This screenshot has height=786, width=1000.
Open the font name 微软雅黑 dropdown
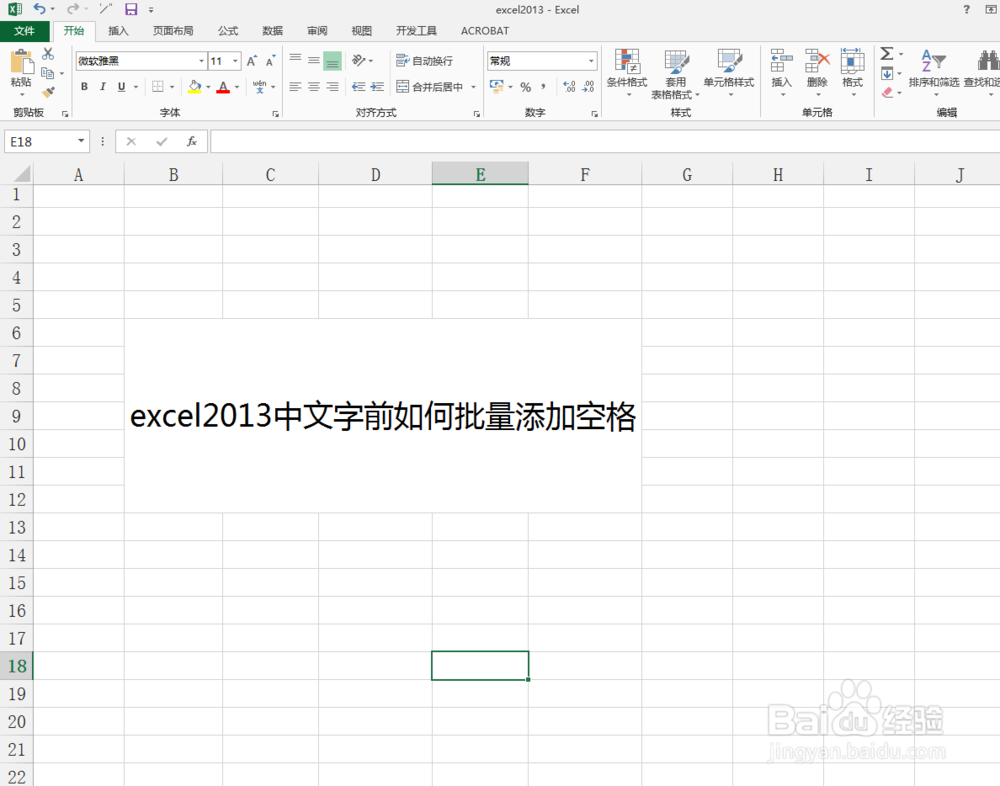coord(202,61)
